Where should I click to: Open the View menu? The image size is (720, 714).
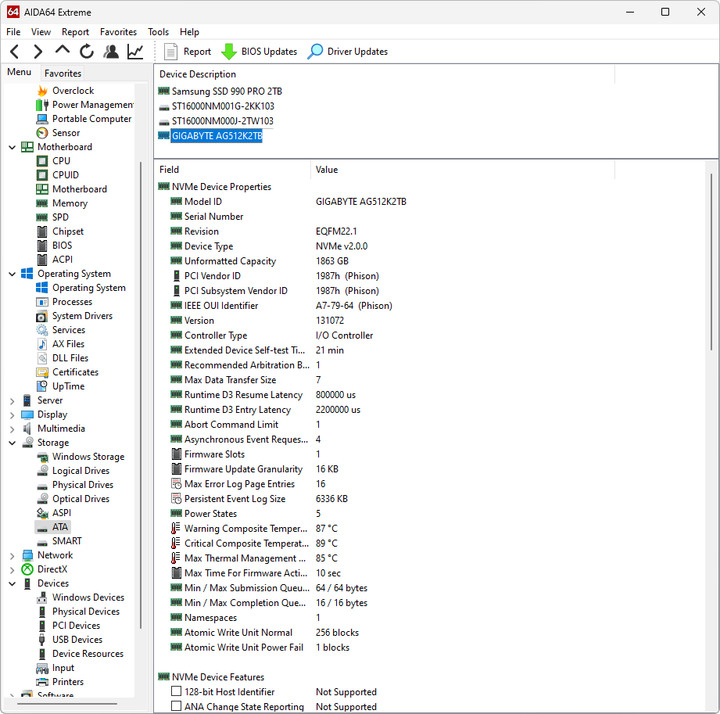[41, 32]
